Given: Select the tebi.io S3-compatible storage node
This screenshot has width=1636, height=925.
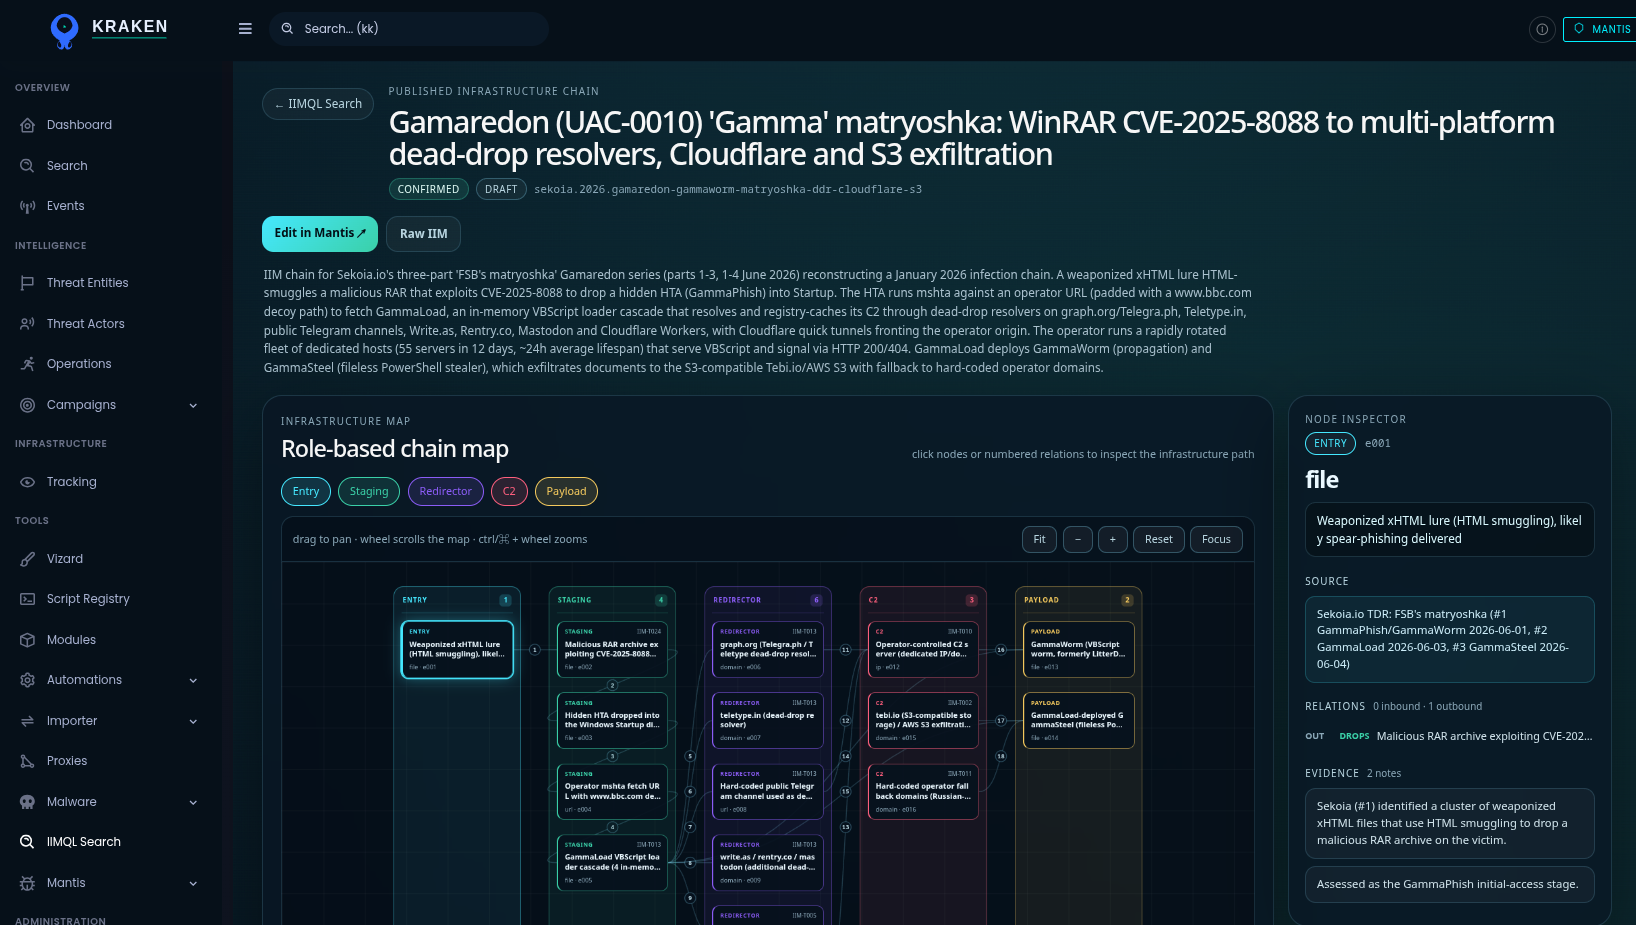Looking at the screenshot, I should click(923, 721).
